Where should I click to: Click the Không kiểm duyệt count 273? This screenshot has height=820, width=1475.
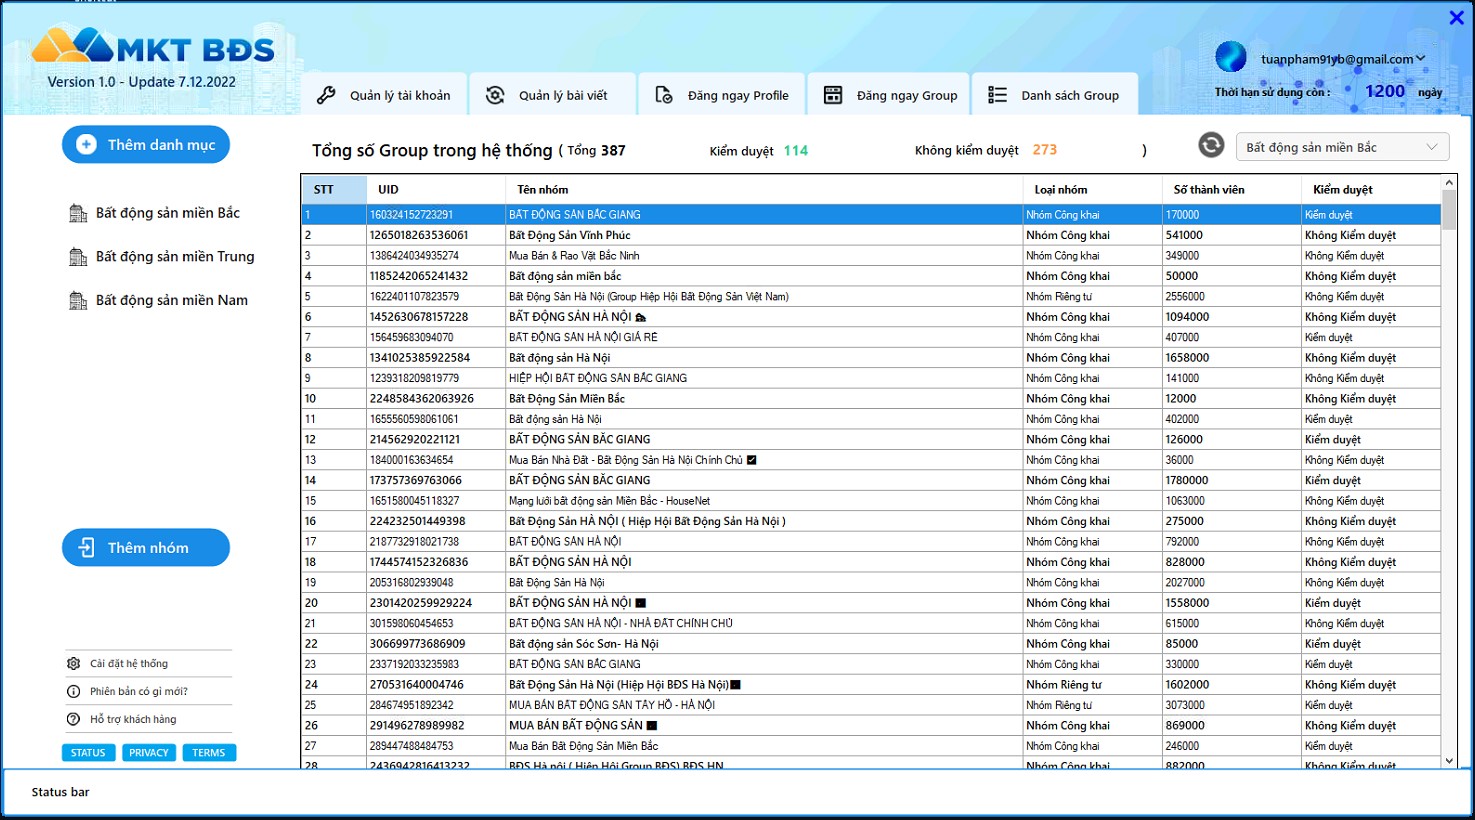click(1045, 150)
